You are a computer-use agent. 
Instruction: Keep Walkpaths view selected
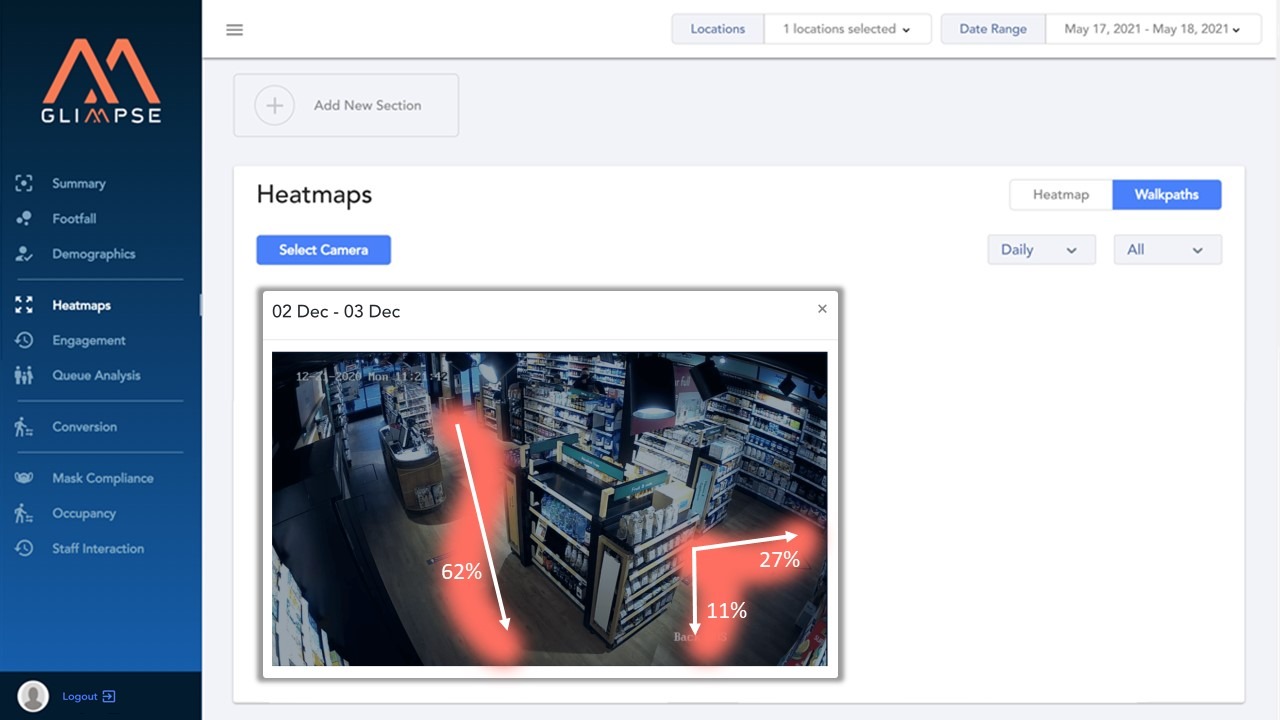(x=1167, y=194)
